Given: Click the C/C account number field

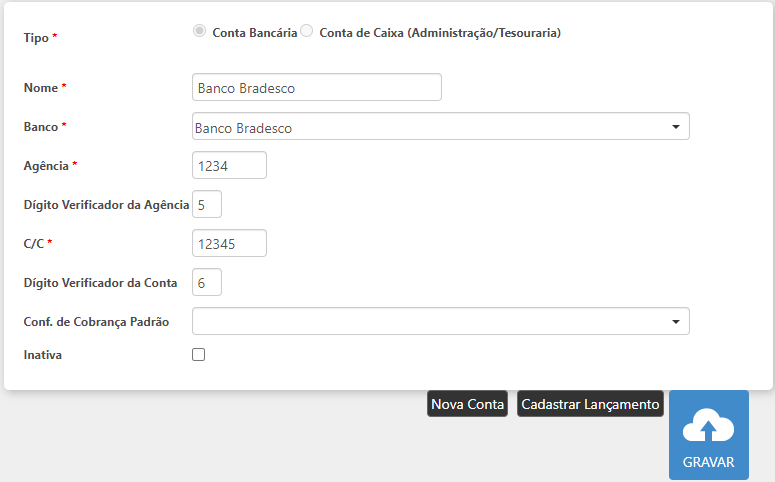Looking at the screenshot, I should [x=229, y=243].
